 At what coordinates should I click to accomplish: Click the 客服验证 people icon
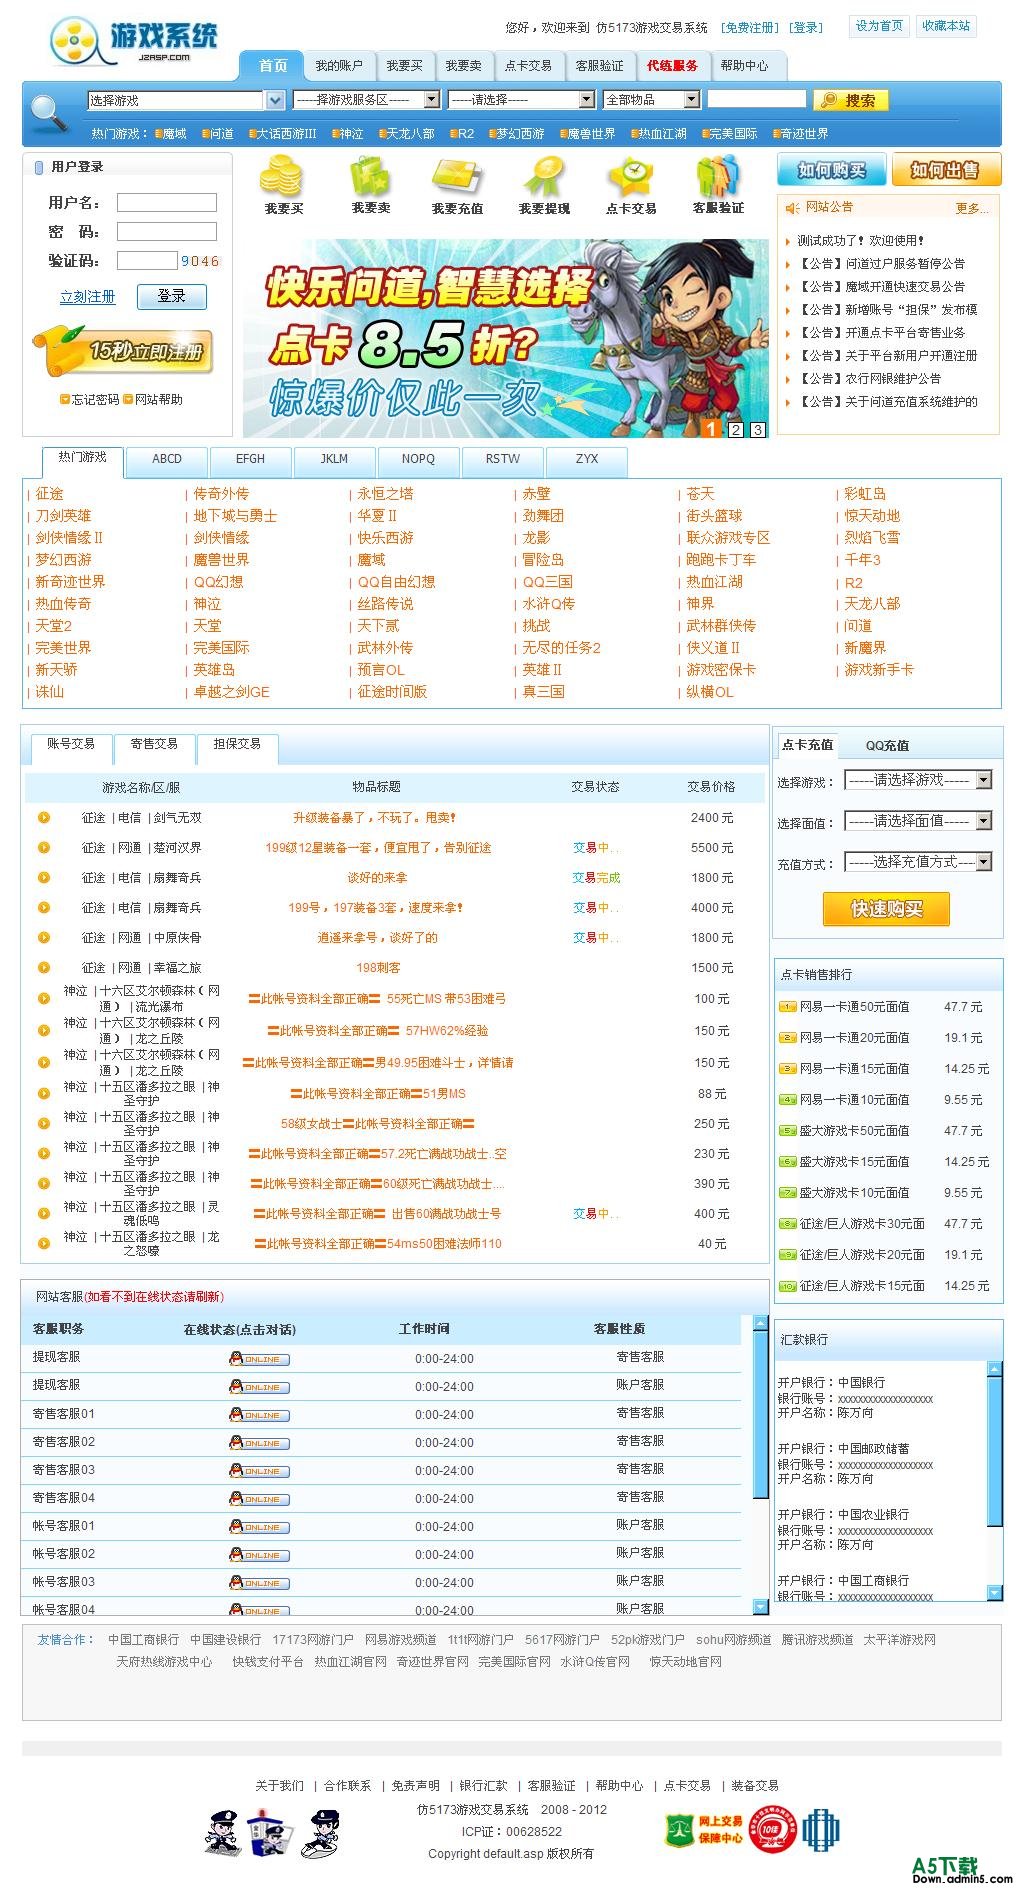tap(718, 177)
